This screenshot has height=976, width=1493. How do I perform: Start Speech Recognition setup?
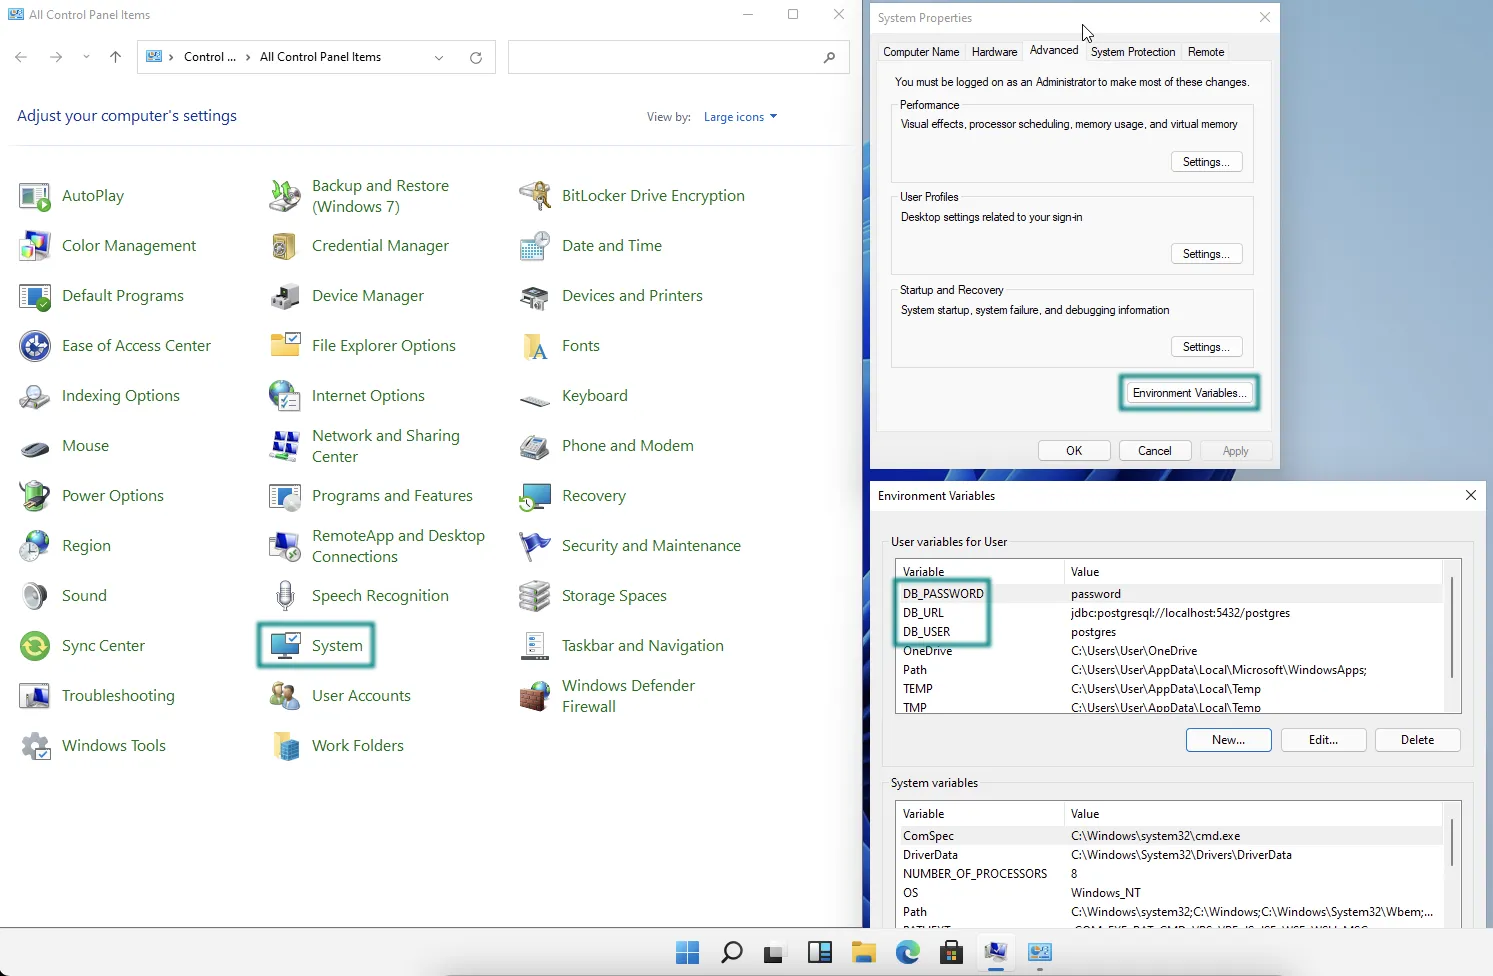coord(380,595)
